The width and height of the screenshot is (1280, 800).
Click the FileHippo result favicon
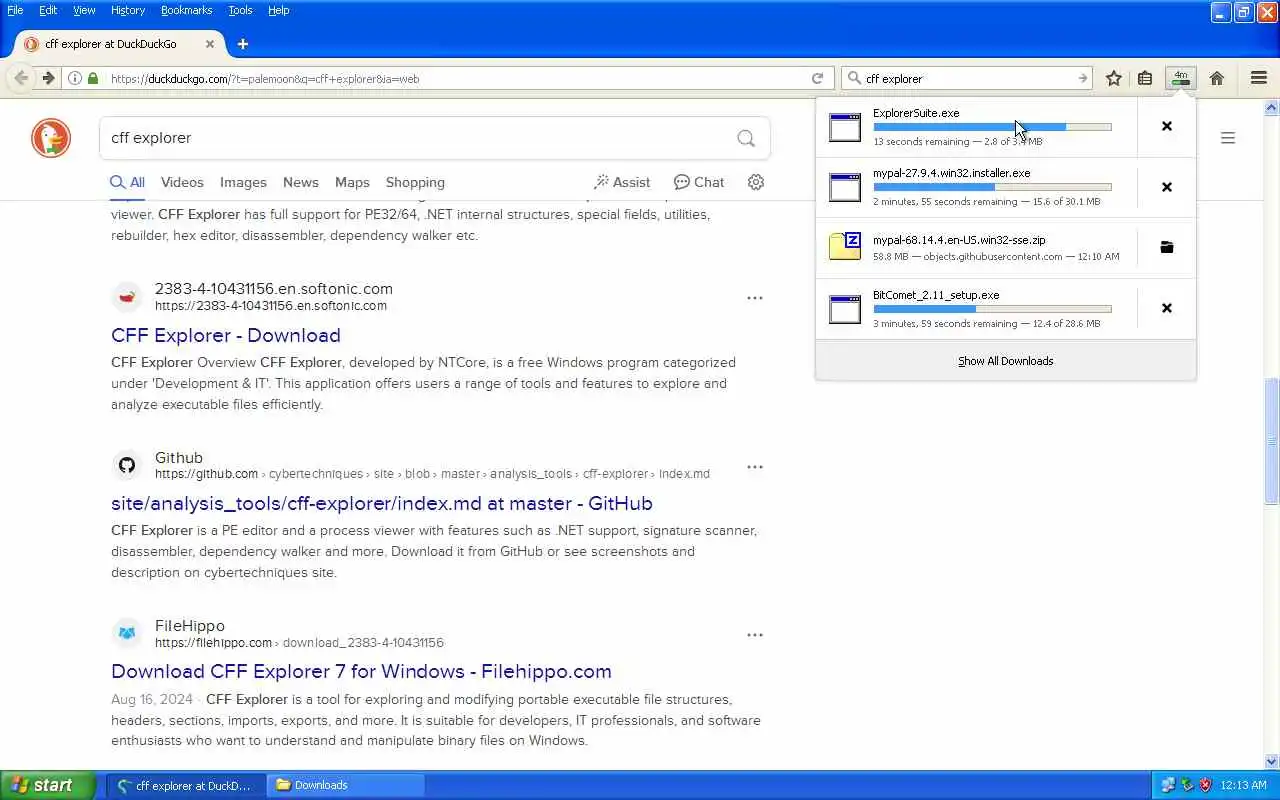tap(127, 633)
